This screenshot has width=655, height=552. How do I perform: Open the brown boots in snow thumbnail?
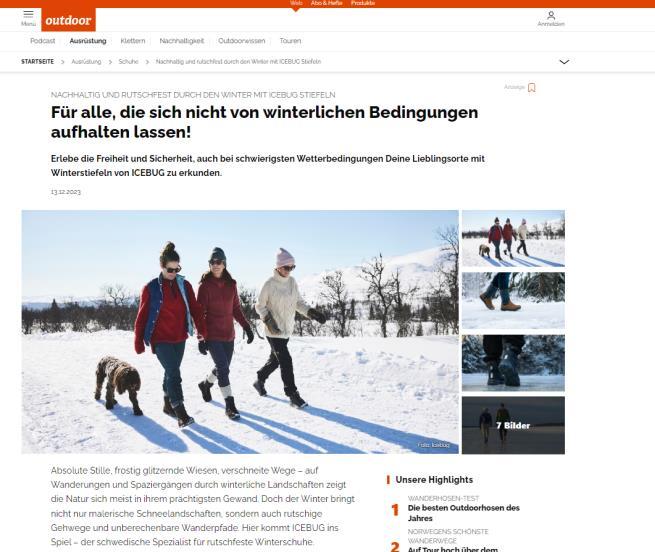[x=513, y=300]
